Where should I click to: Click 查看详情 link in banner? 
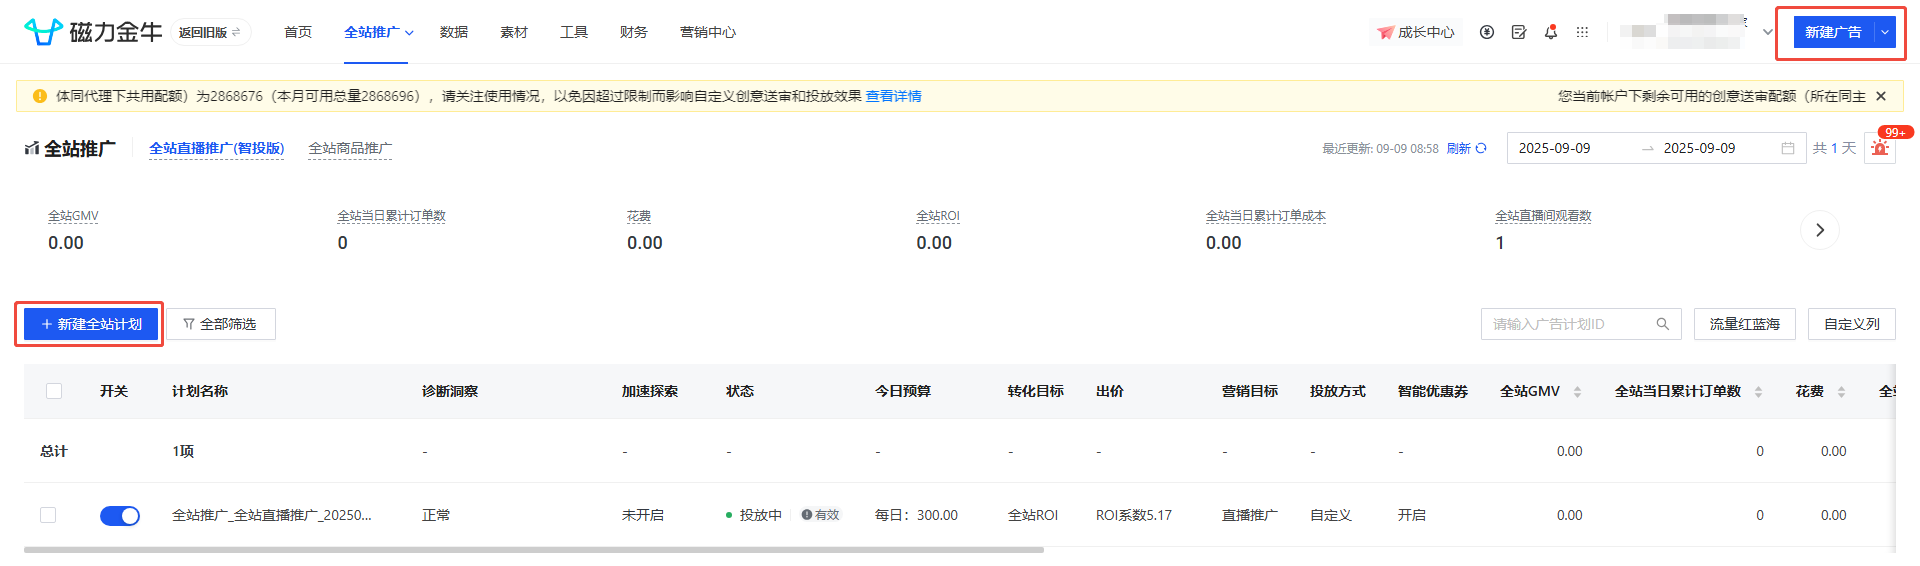click(894, 96)
